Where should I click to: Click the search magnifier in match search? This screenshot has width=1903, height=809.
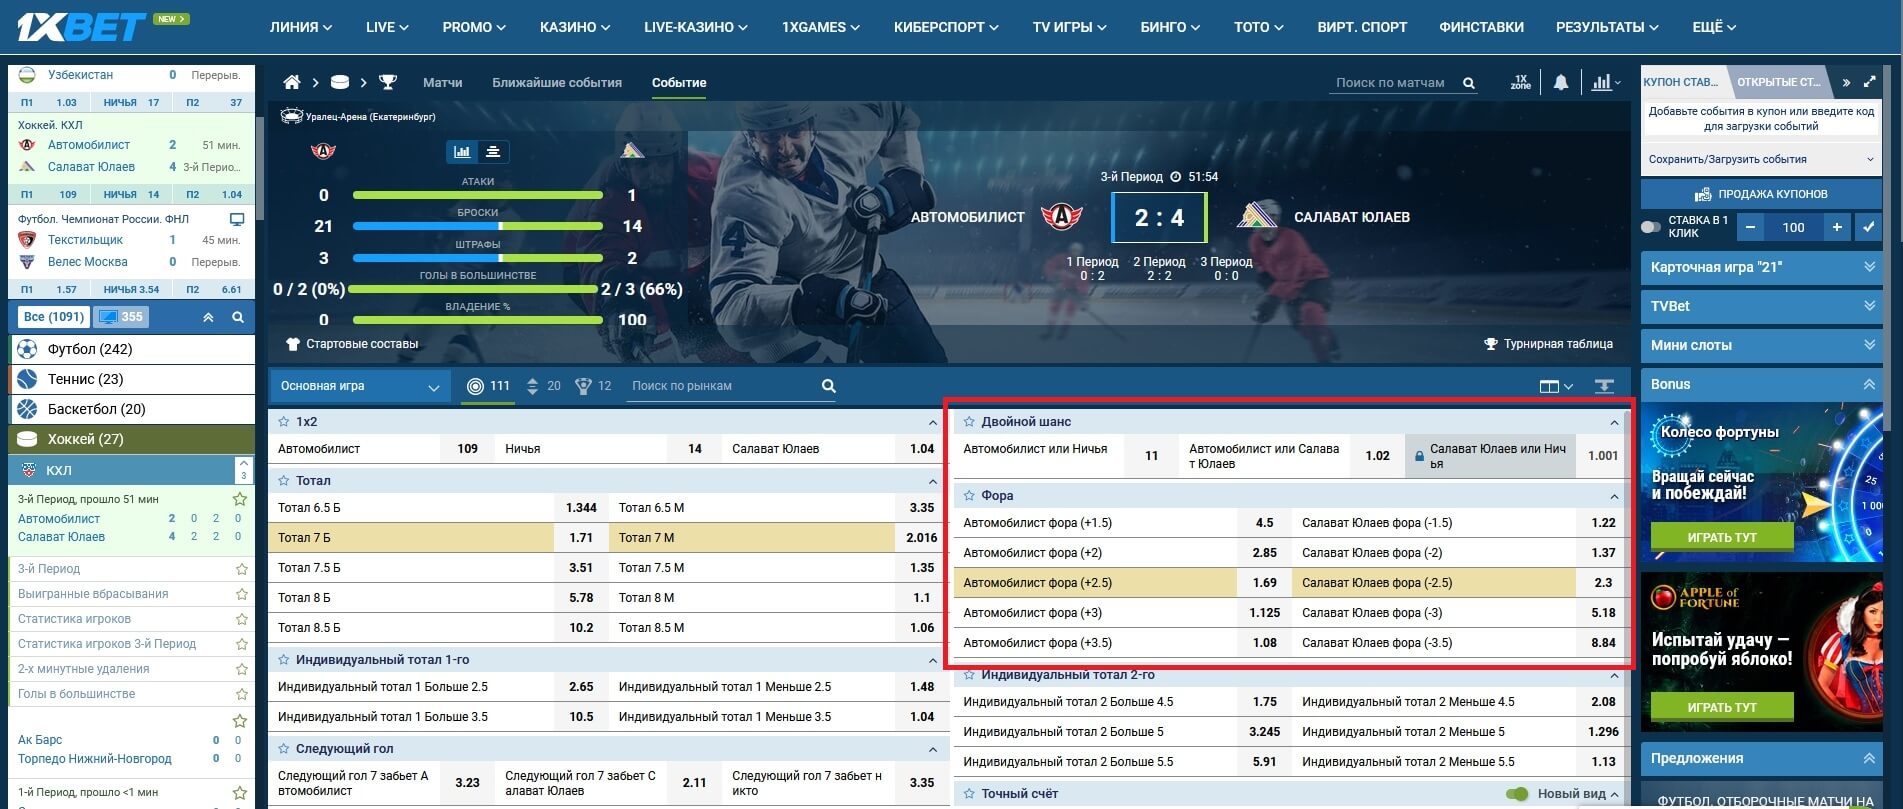point(1468,83)
